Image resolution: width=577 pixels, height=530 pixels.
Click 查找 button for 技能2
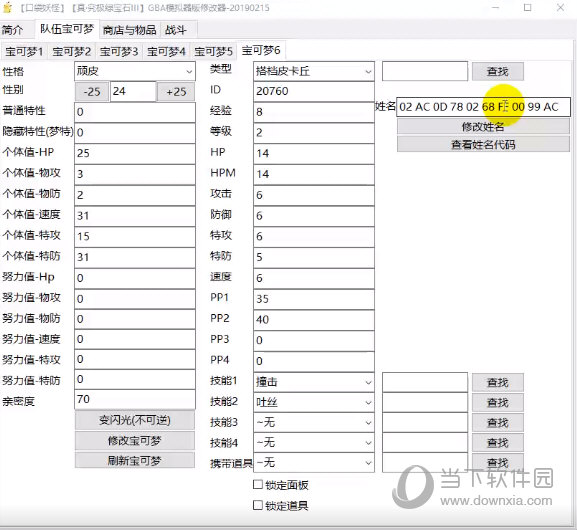498,403
